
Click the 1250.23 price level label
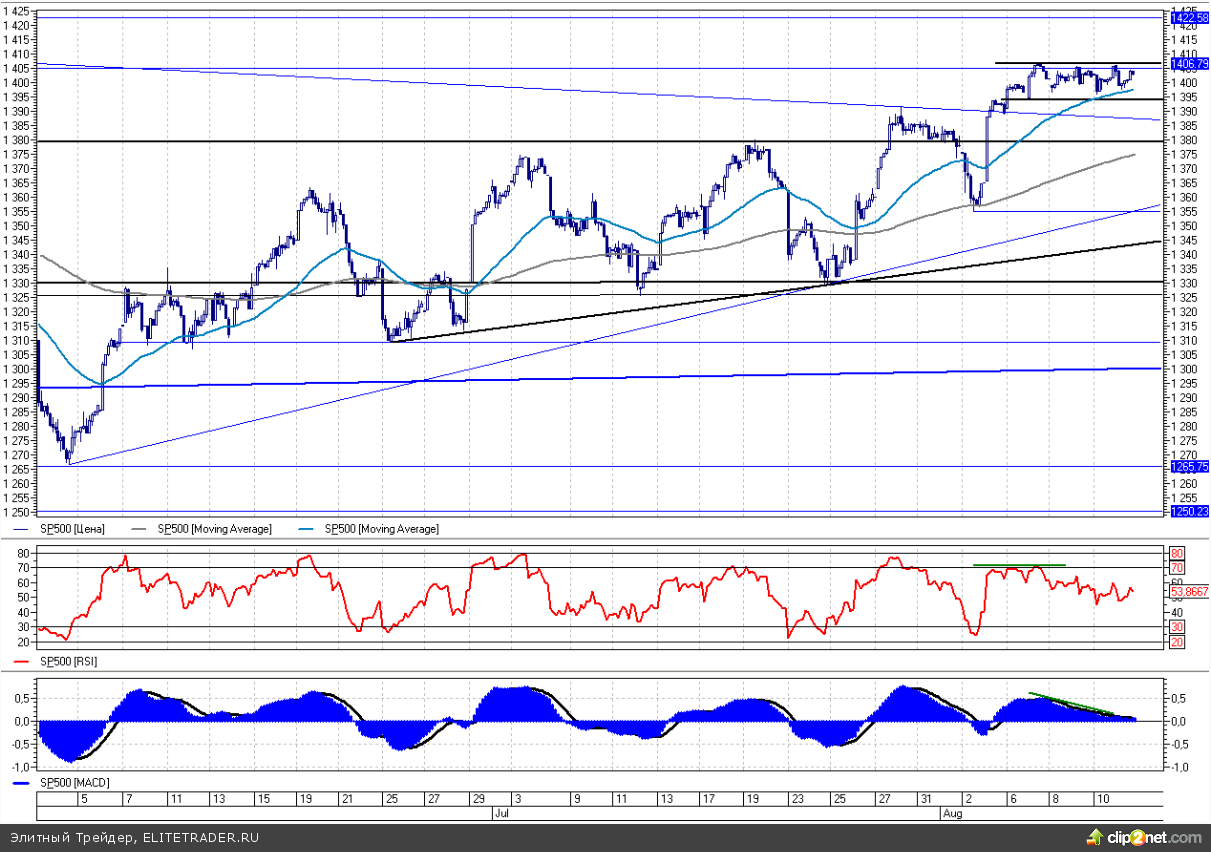[1189, 511]
